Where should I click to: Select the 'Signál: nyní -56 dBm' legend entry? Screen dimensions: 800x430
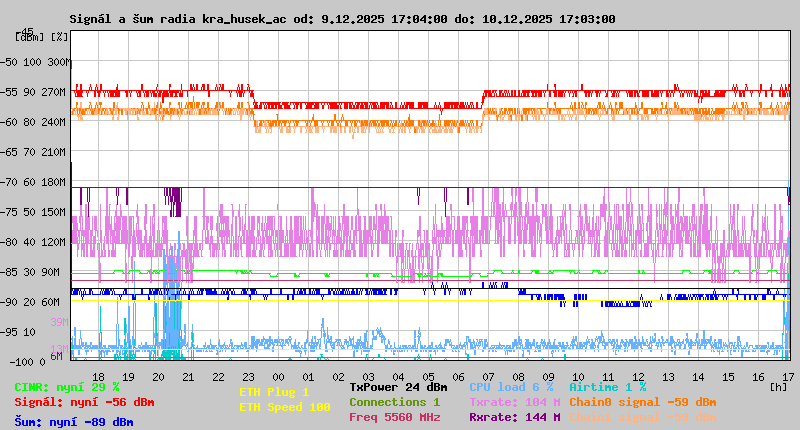[x=84, y=402]
